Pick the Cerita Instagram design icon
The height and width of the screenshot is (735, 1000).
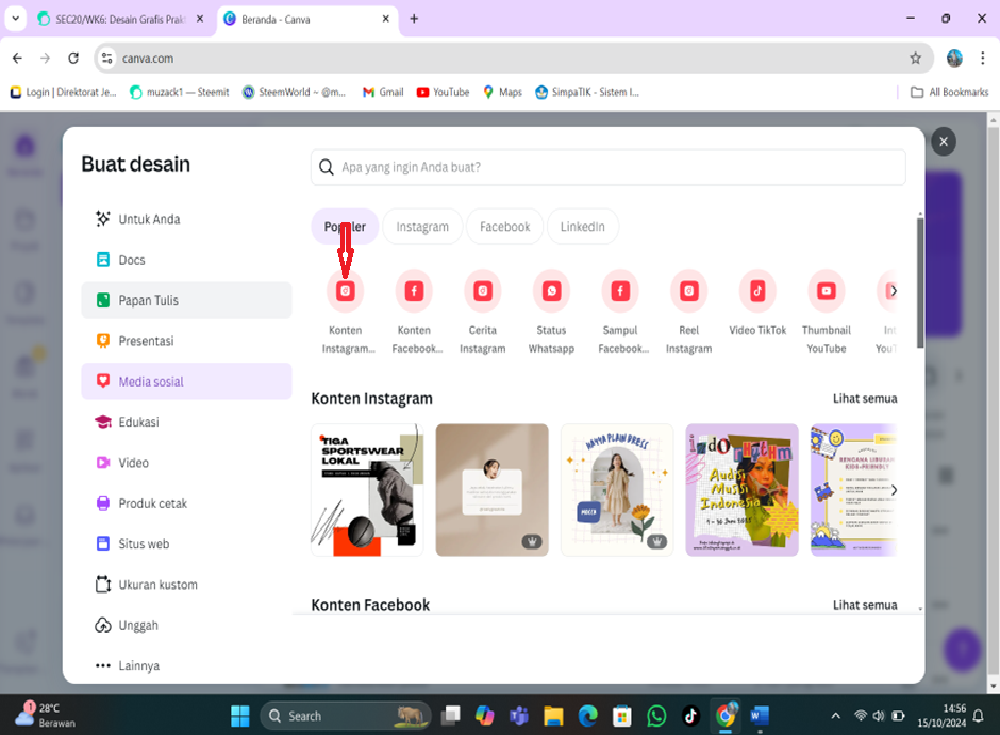point(483,291)
